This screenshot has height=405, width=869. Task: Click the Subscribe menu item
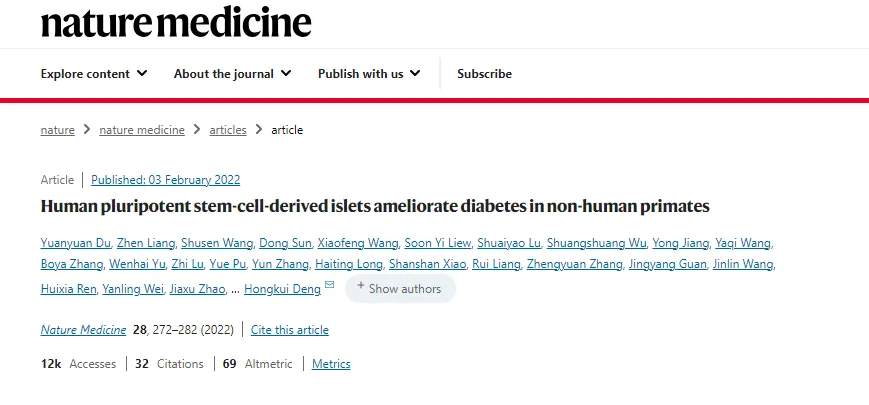point(484,74)
